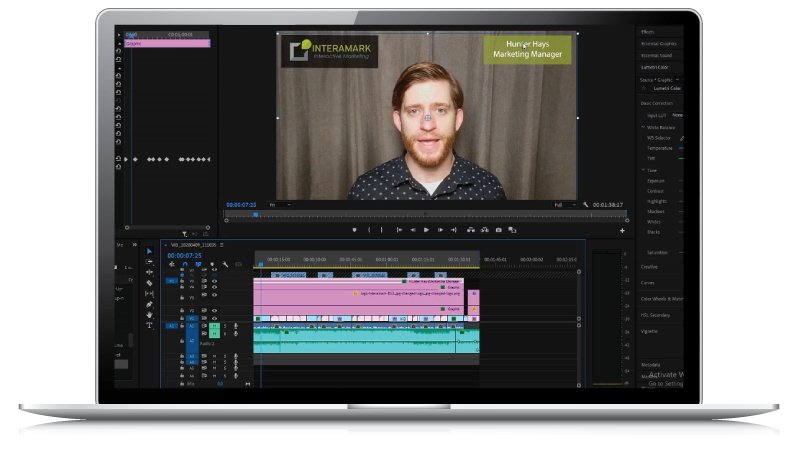Collapse the Tone section
This screenshot has width=800, height=453.
pyautogui.click(x=643, y=170)
